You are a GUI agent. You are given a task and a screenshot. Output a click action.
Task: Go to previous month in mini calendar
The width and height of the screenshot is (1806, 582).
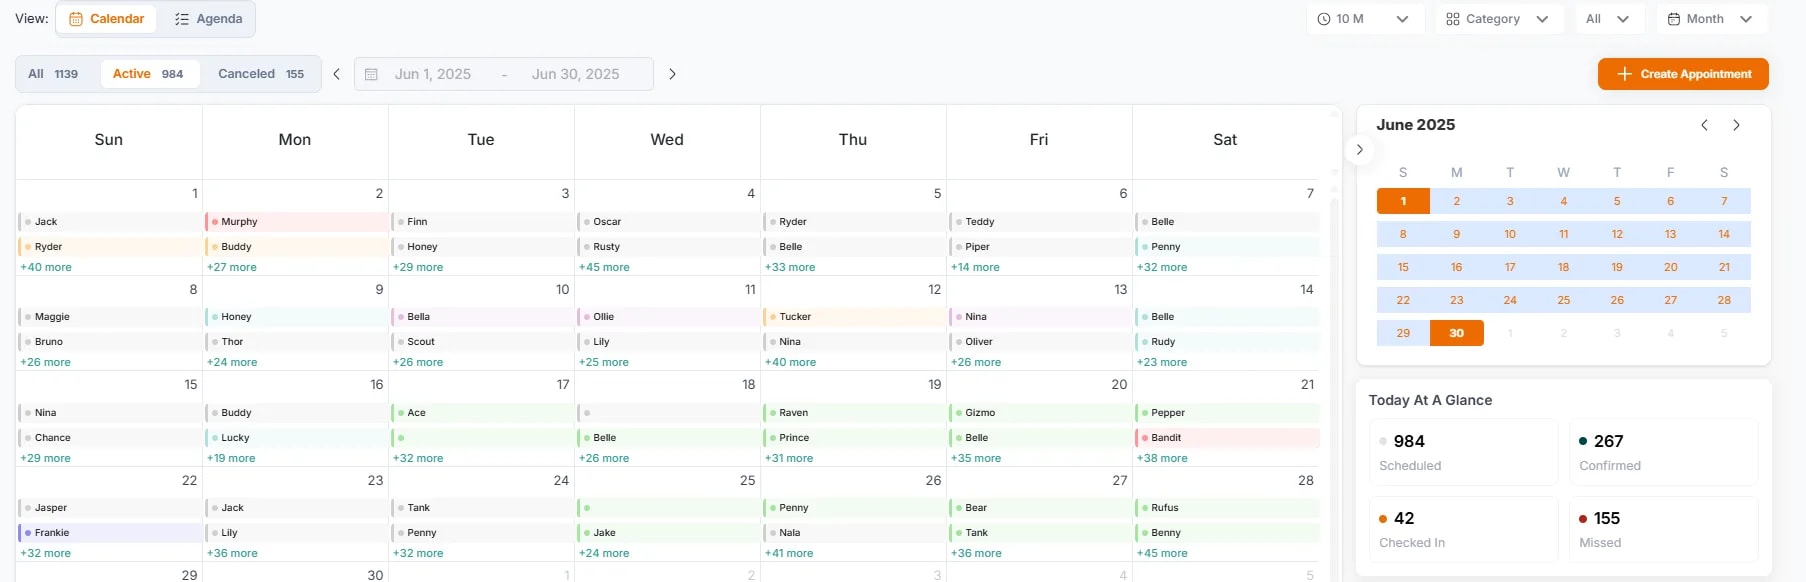[1705, 125]
